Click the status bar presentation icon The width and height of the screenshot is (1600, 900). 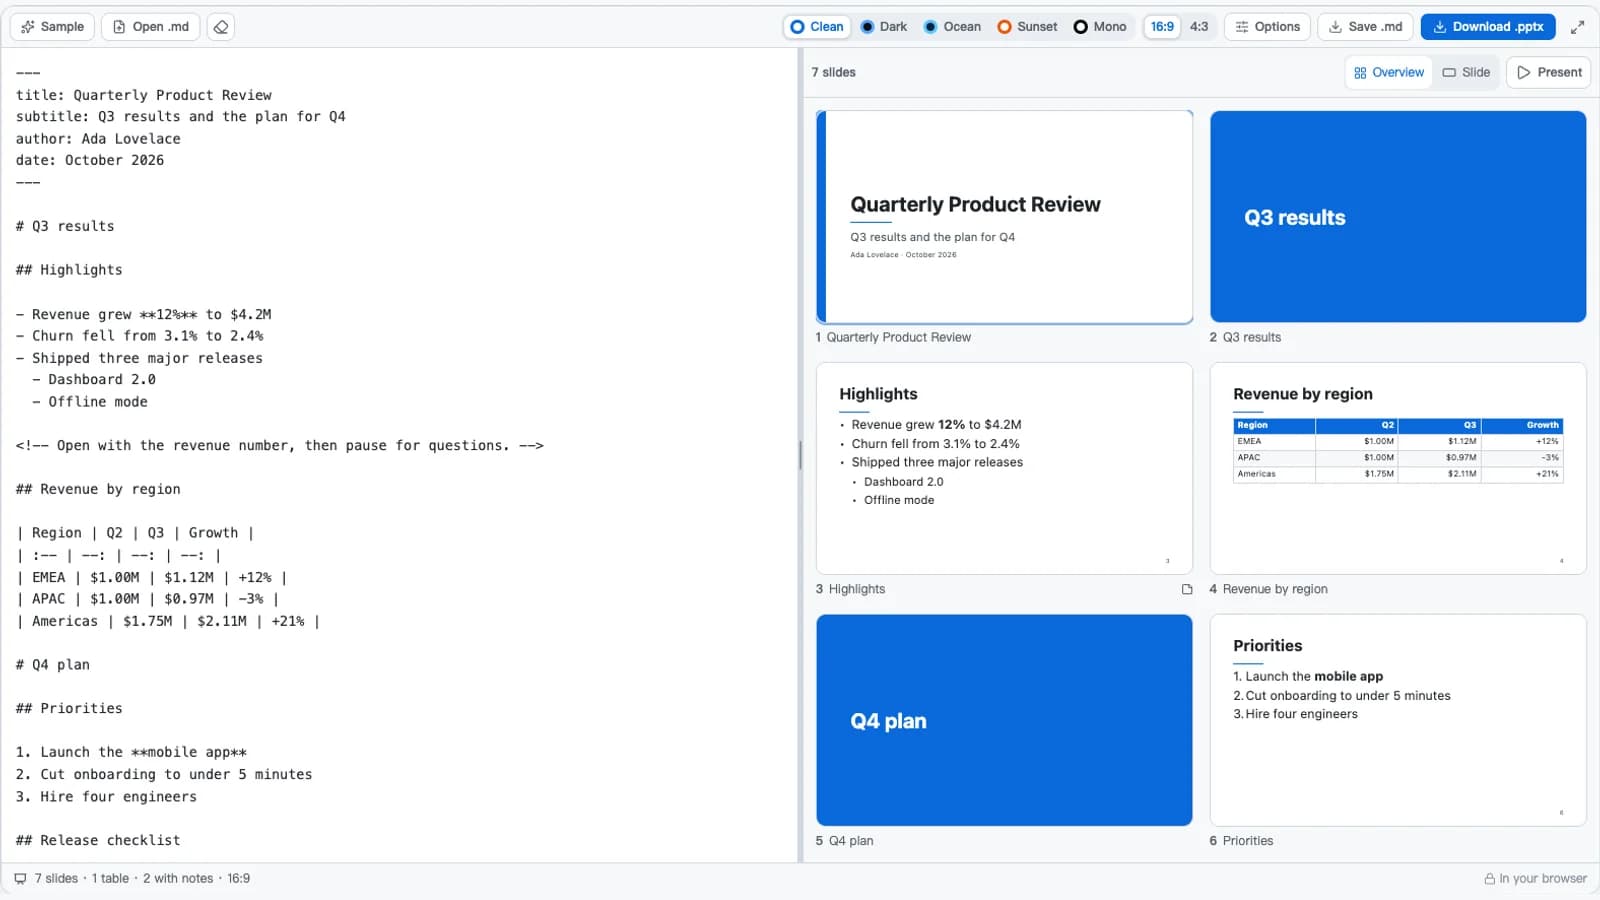pyautogui.click(x=20, y=878)
